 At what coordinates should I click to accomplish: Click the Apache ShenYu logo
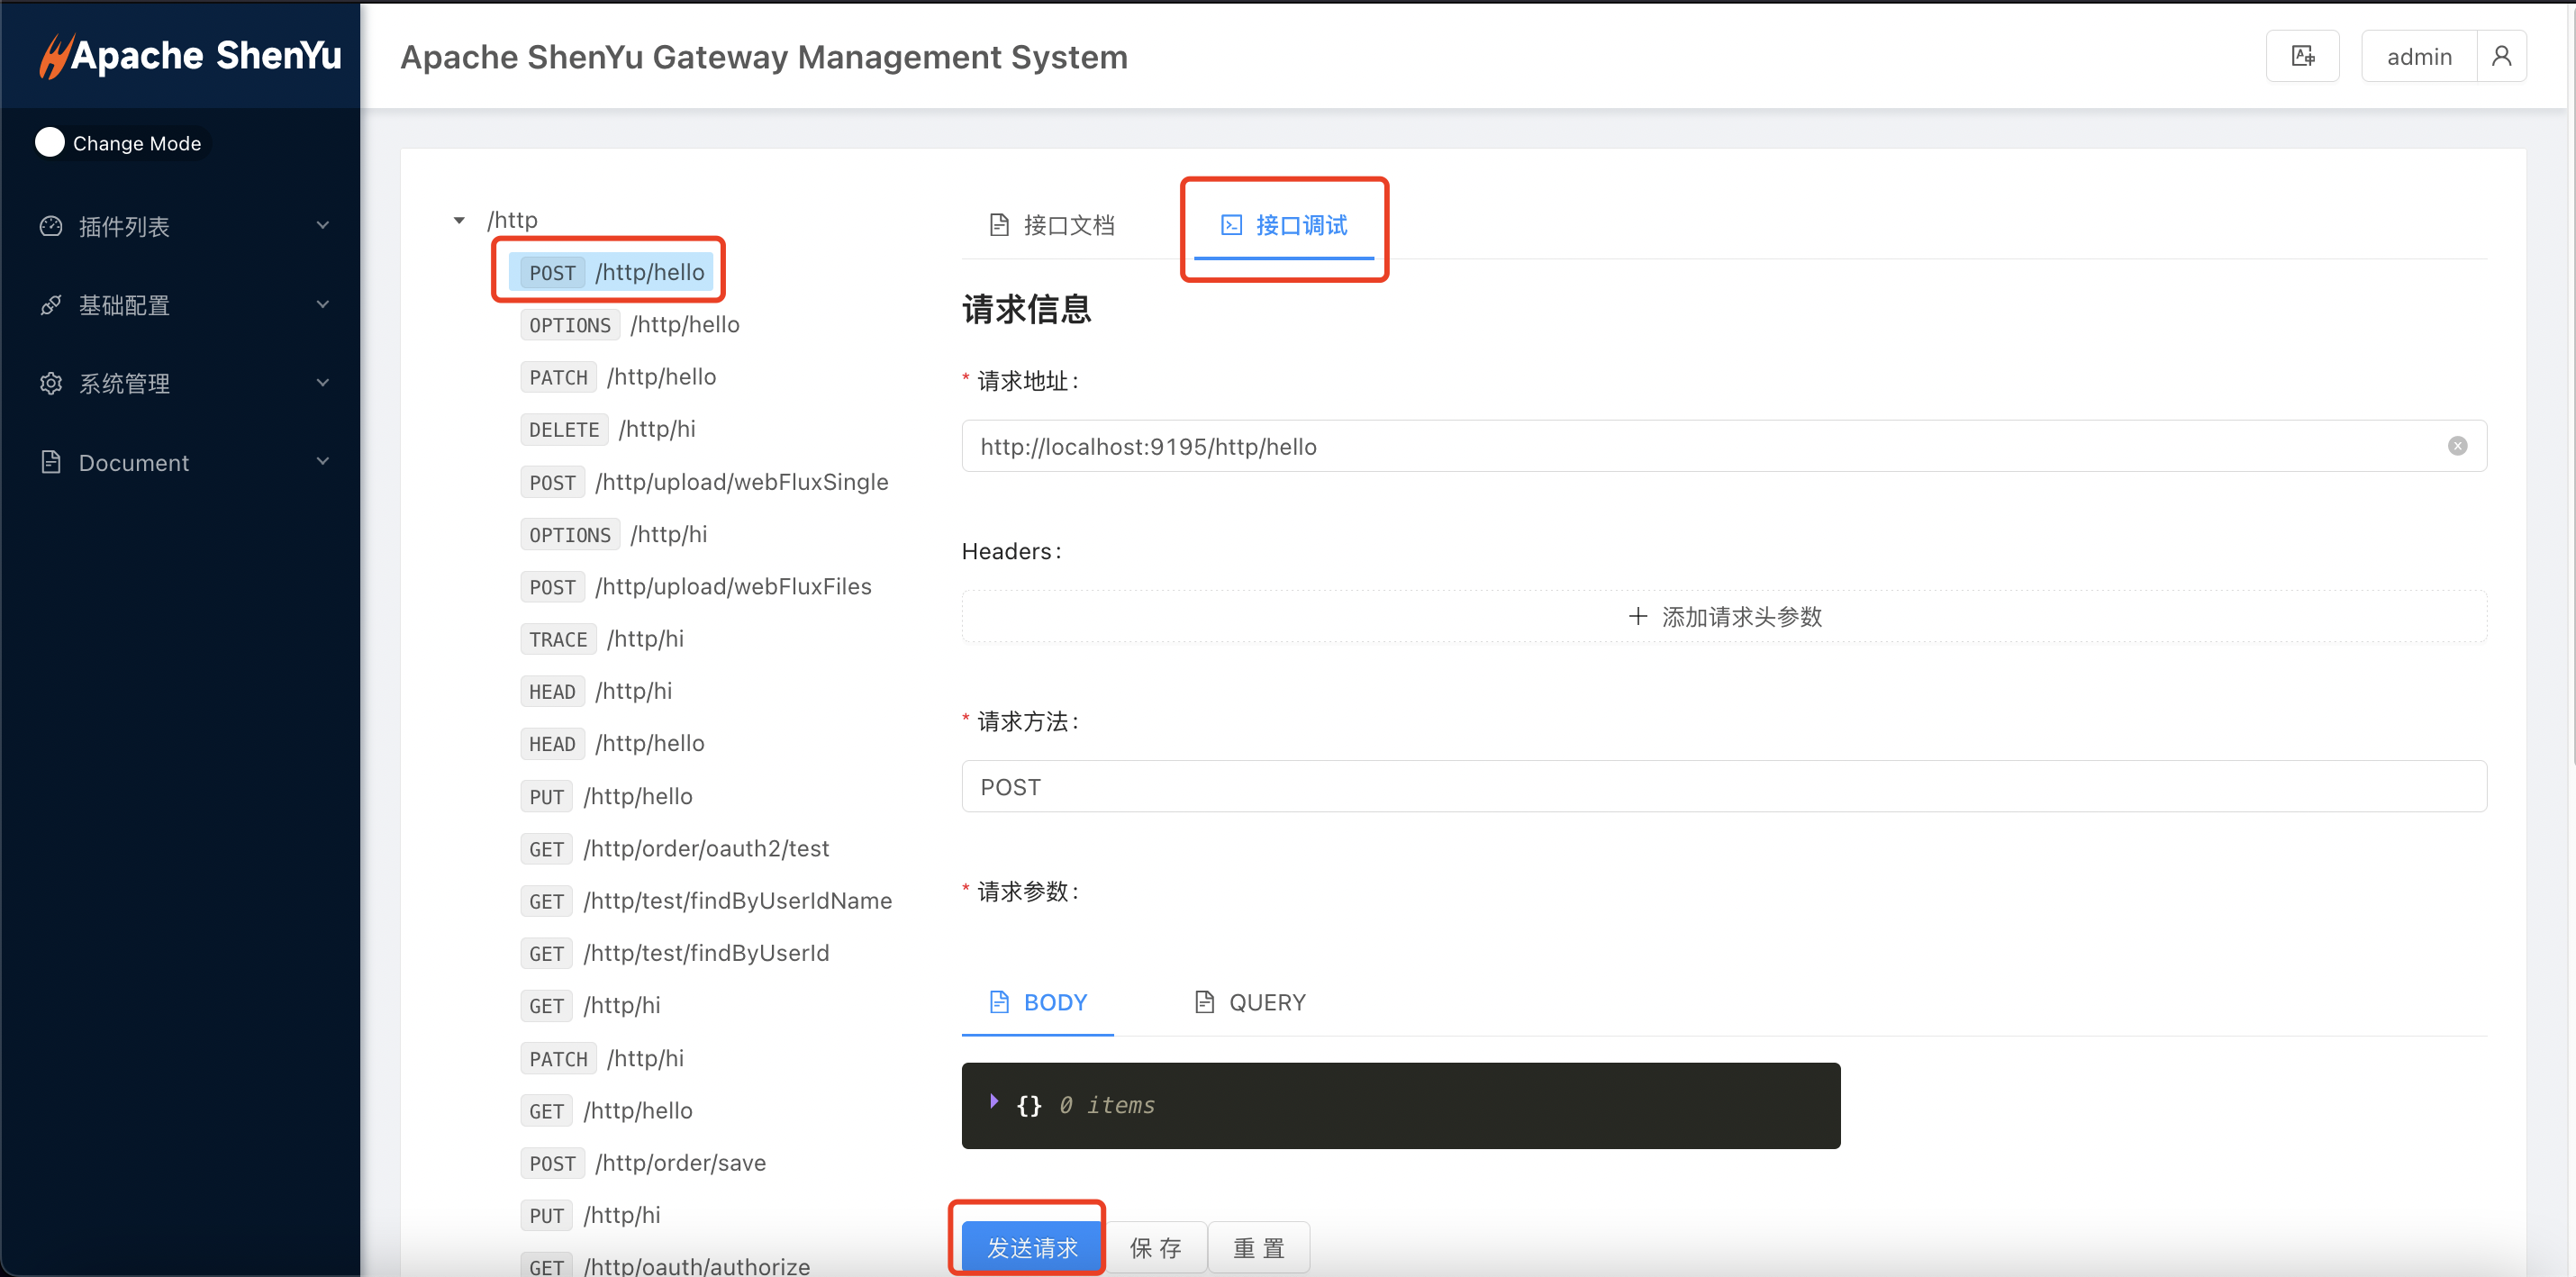[x=190, y=55]
